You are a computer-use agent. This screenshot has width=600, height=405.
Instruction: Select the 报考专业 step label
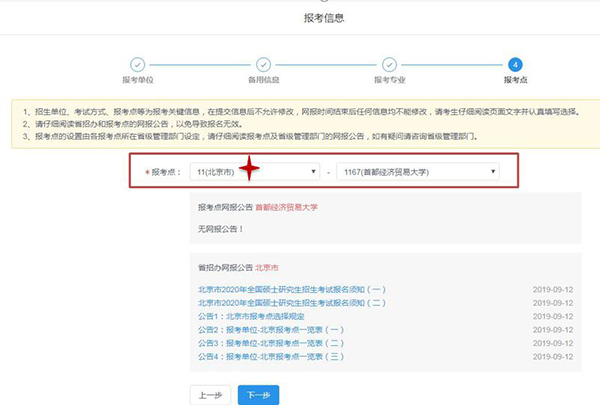pos(390,80)
